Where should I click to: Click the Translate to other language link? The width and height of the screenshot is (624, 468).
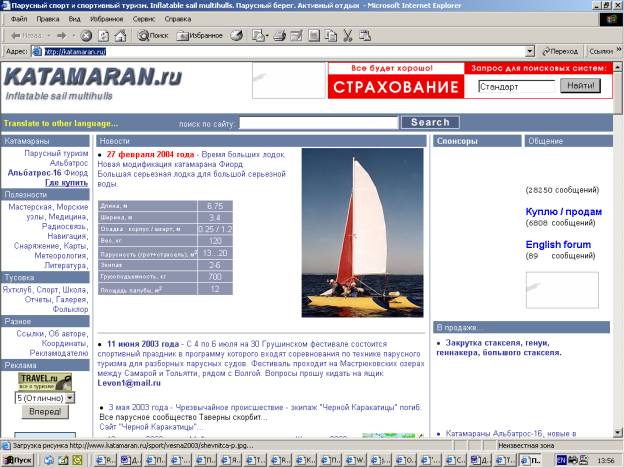pos(61,123)
